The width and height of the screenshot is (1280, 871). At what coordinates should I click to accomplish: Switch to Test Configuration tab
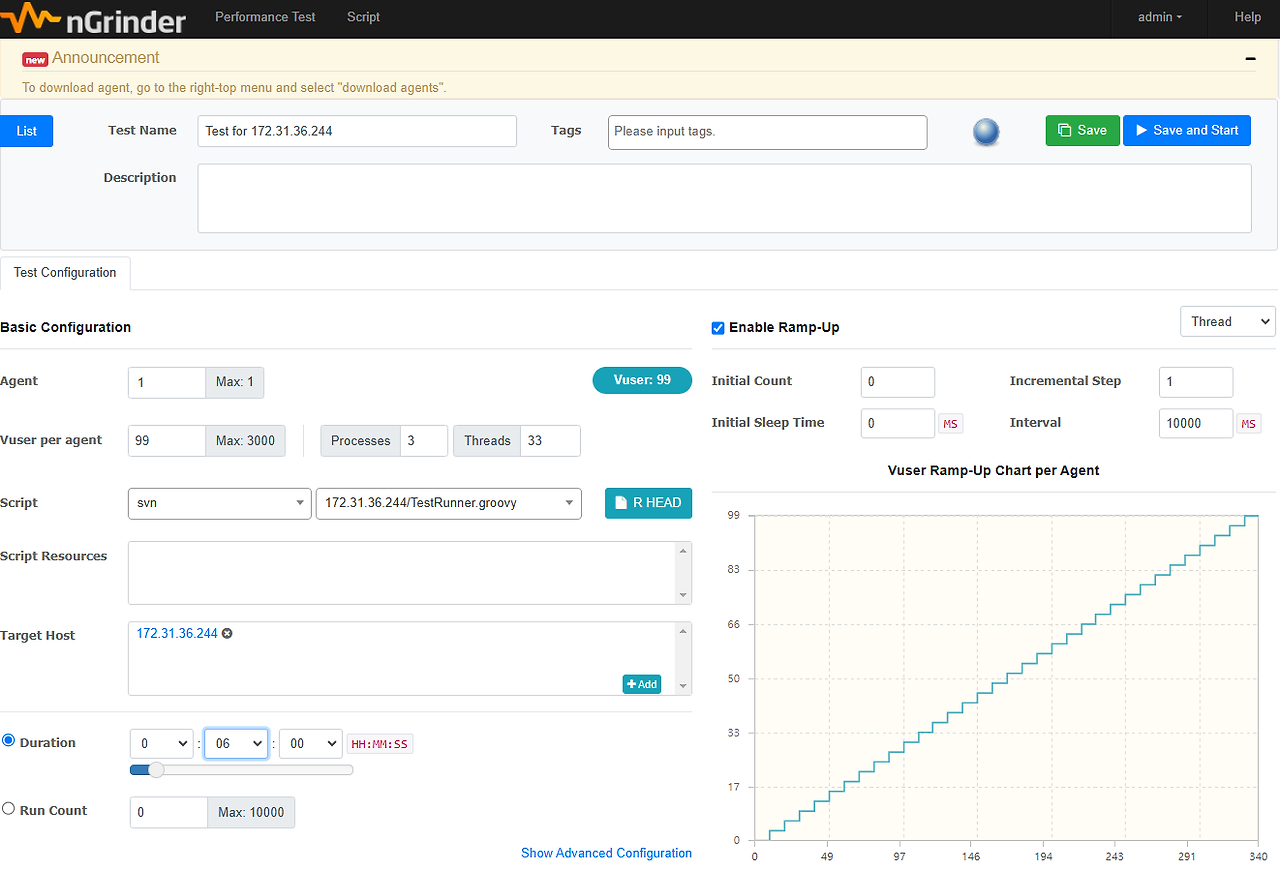tap(65, 272)
